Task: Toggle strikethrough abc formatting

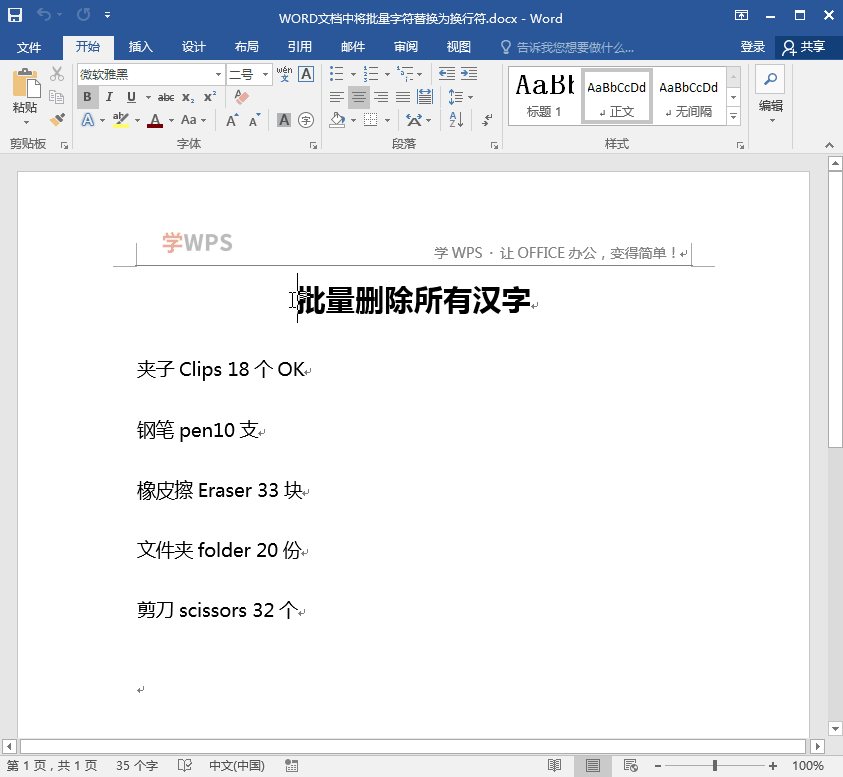Action: (x=166, y=97)
